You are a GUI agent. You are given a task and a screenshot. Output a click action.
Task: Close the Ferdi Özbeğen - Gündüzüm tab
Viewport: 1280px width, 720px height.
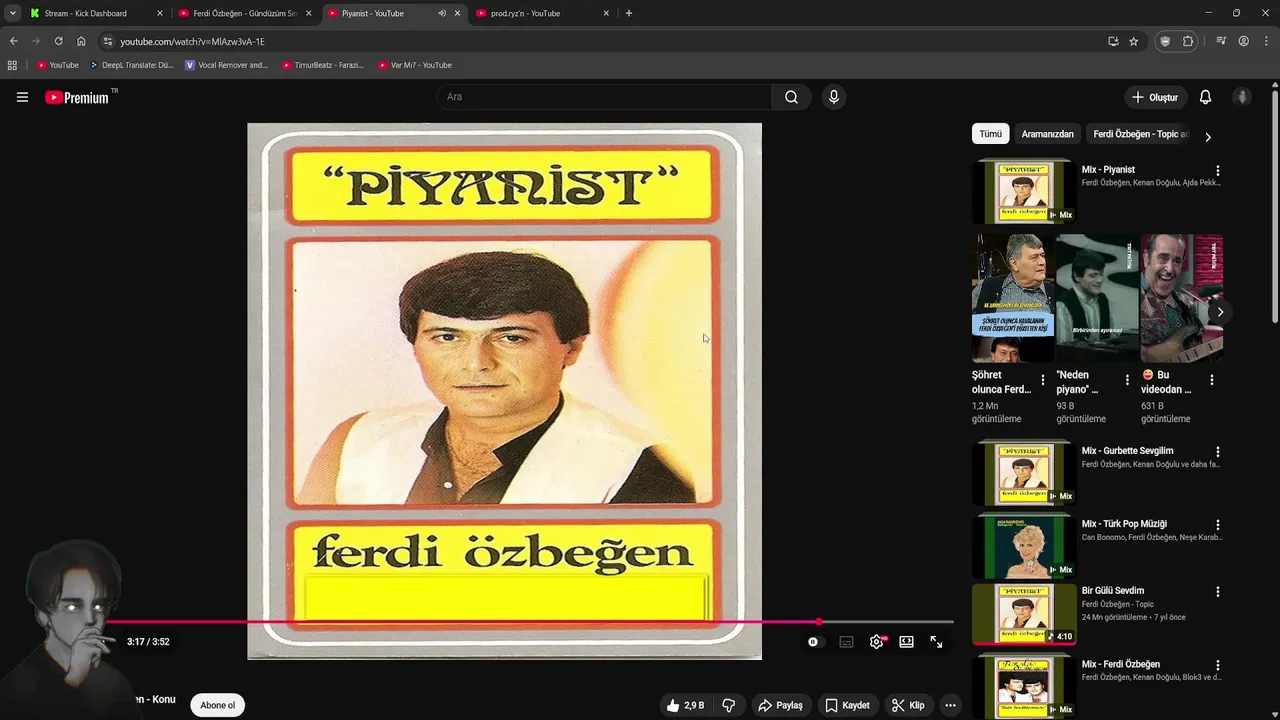pyautogui.click(x=308, y=13)
